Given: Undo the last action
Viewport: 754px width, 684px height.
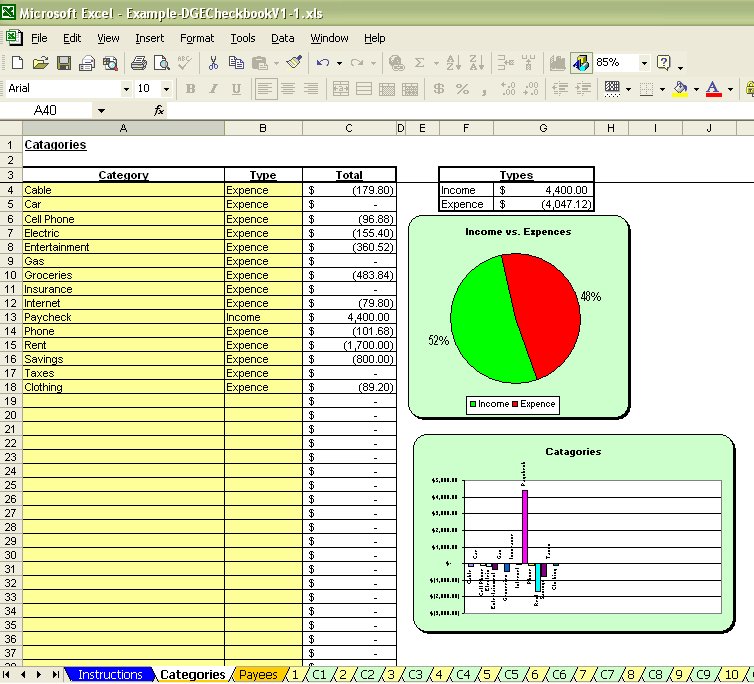Looking at the screenshot, I should tap(323, 63).
